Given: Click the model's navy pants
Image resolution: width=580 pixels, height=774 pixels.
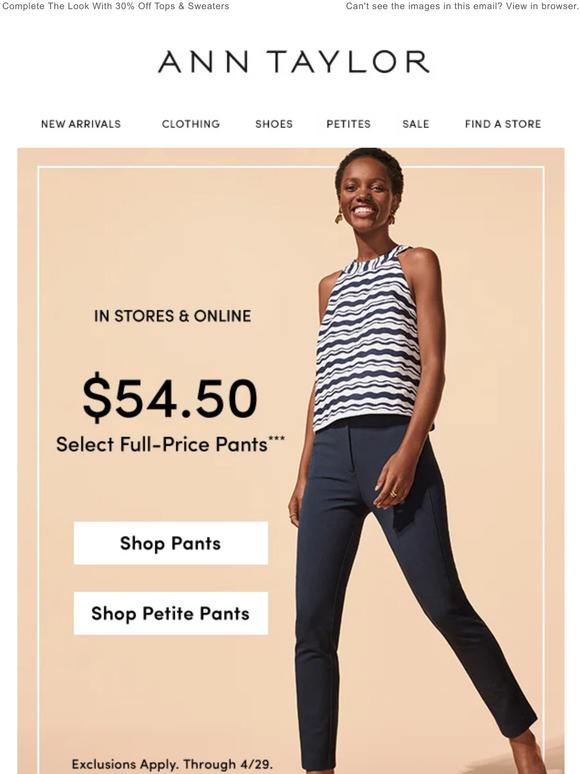Looking at the screenshot, I should click(x=395, y=592).
